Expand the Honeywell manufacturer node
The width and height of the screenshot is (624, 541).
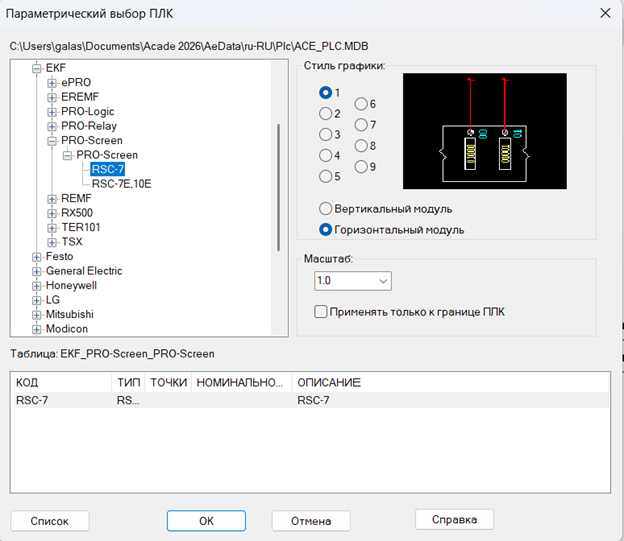click(37, 286)
